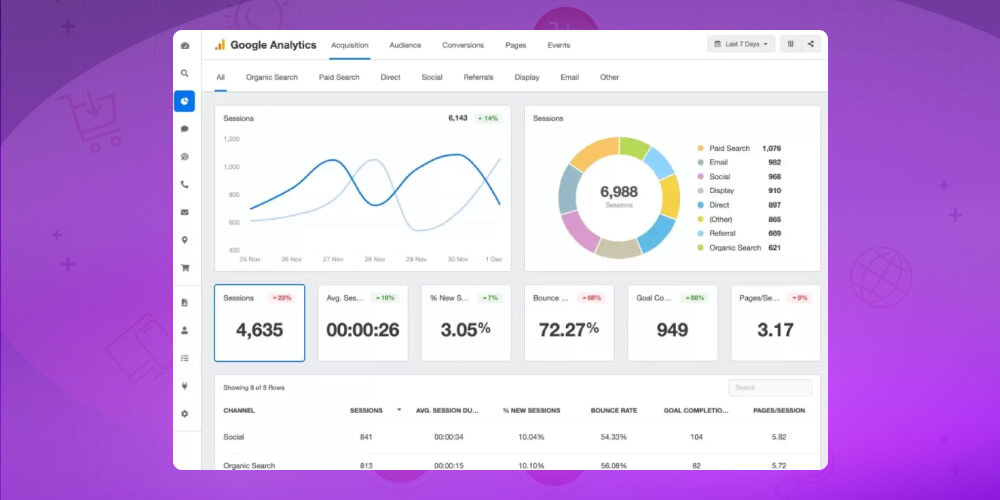The image size is (1000, 500).
Task: Select the Referrals filter tab
Action: tap(478, 77)
